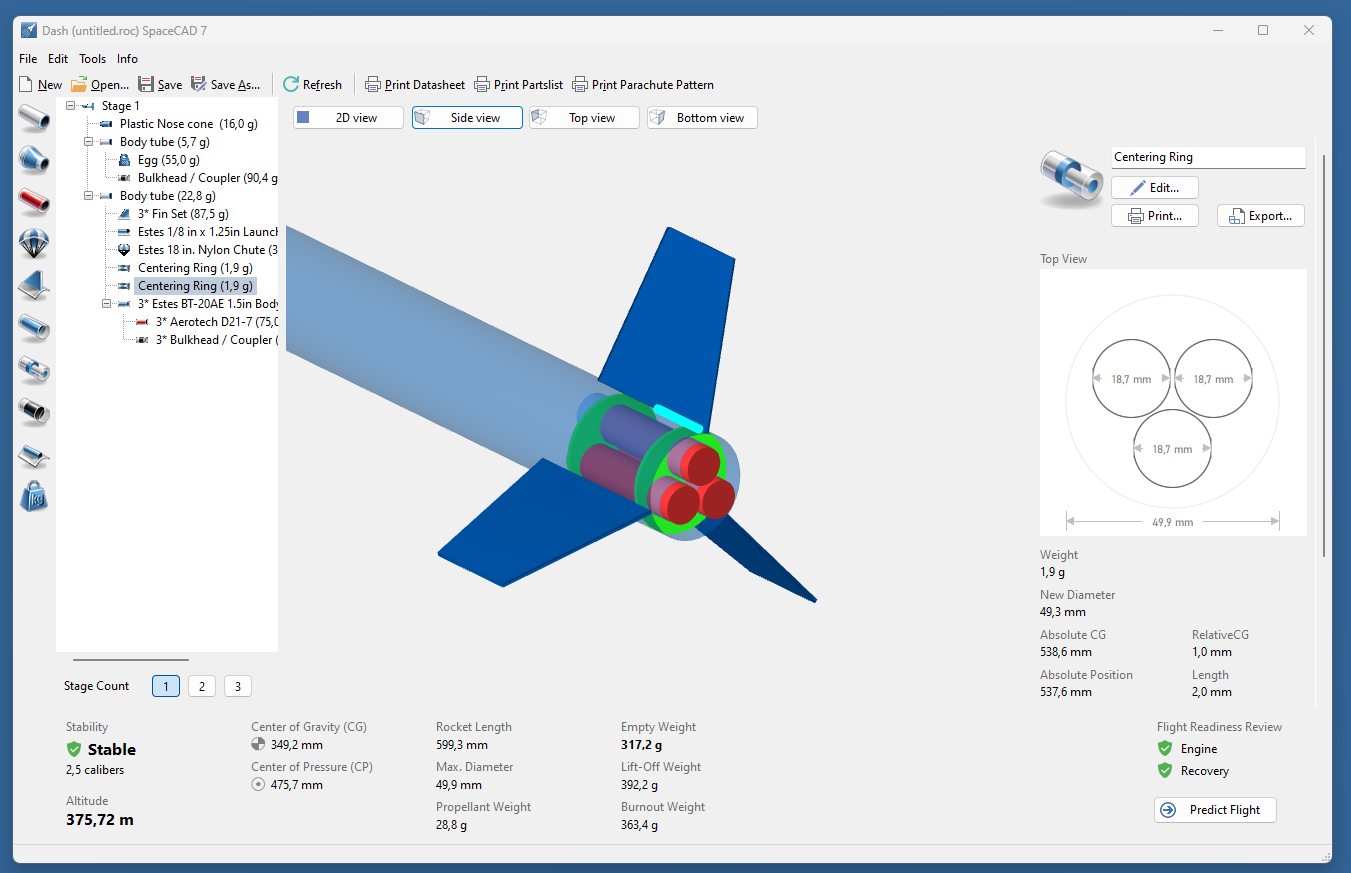Add a parachute from the parts sidebar
Screen dimensions: 1351x873
pos(34,243)
